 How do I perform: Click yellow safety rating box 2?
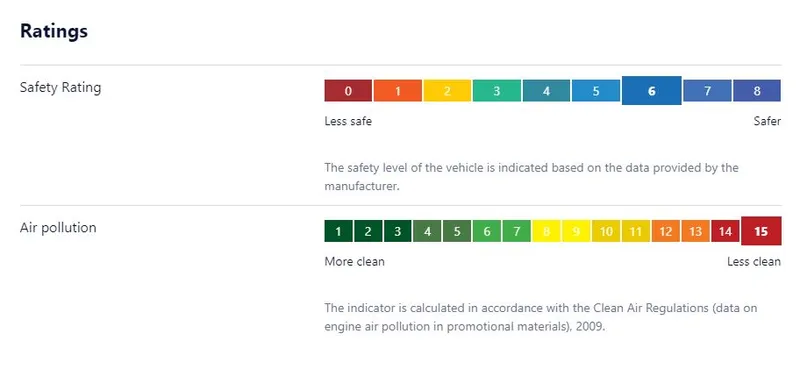click(x=447, y=91)
